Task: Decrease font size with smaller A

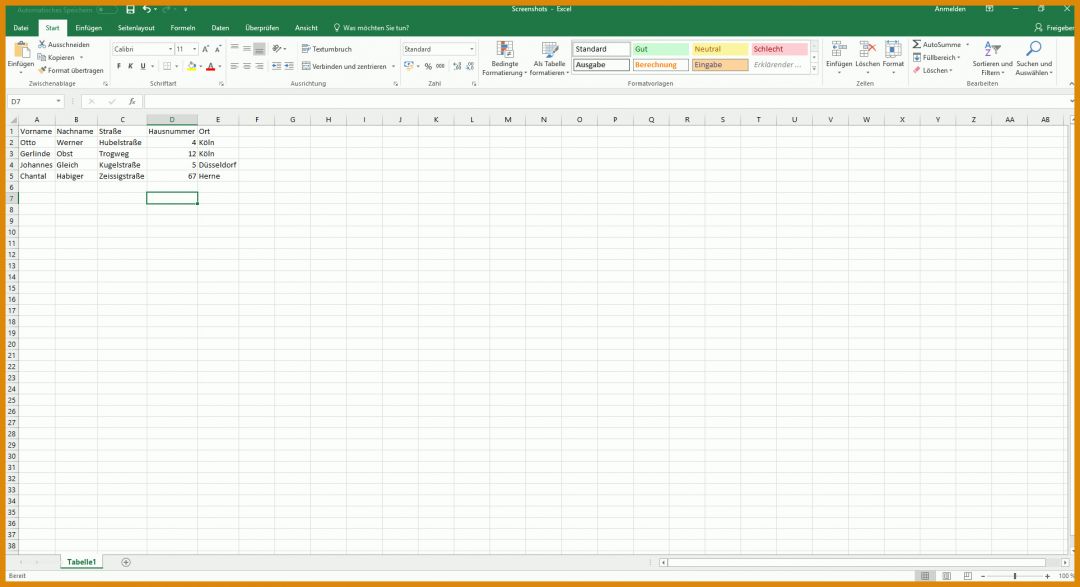Action: (x=218, y=49)
